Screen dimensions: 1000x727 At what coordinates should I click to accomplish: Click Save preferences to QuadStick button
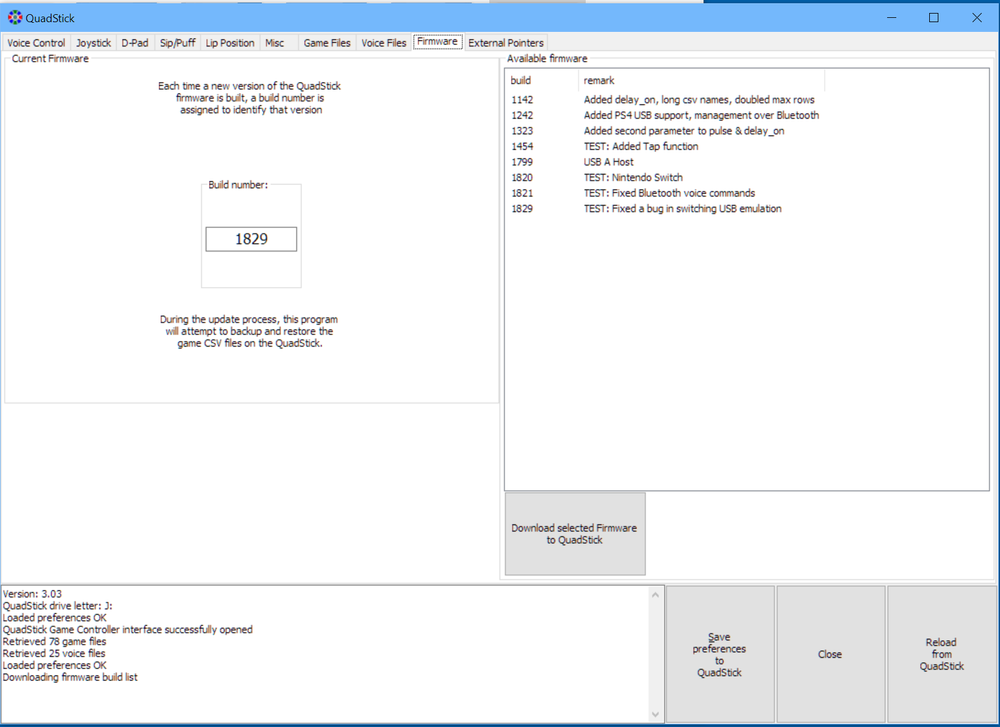719,654
